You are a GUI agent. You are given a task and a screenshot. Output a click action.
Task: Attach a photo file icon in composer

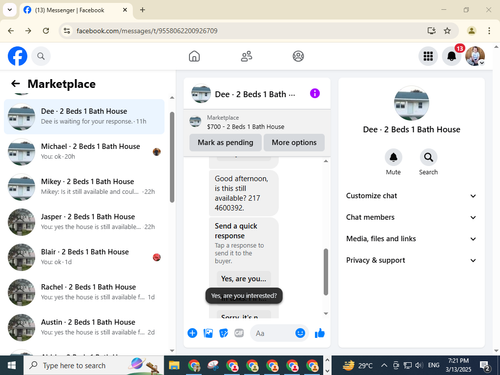click(x=208, y=333)
